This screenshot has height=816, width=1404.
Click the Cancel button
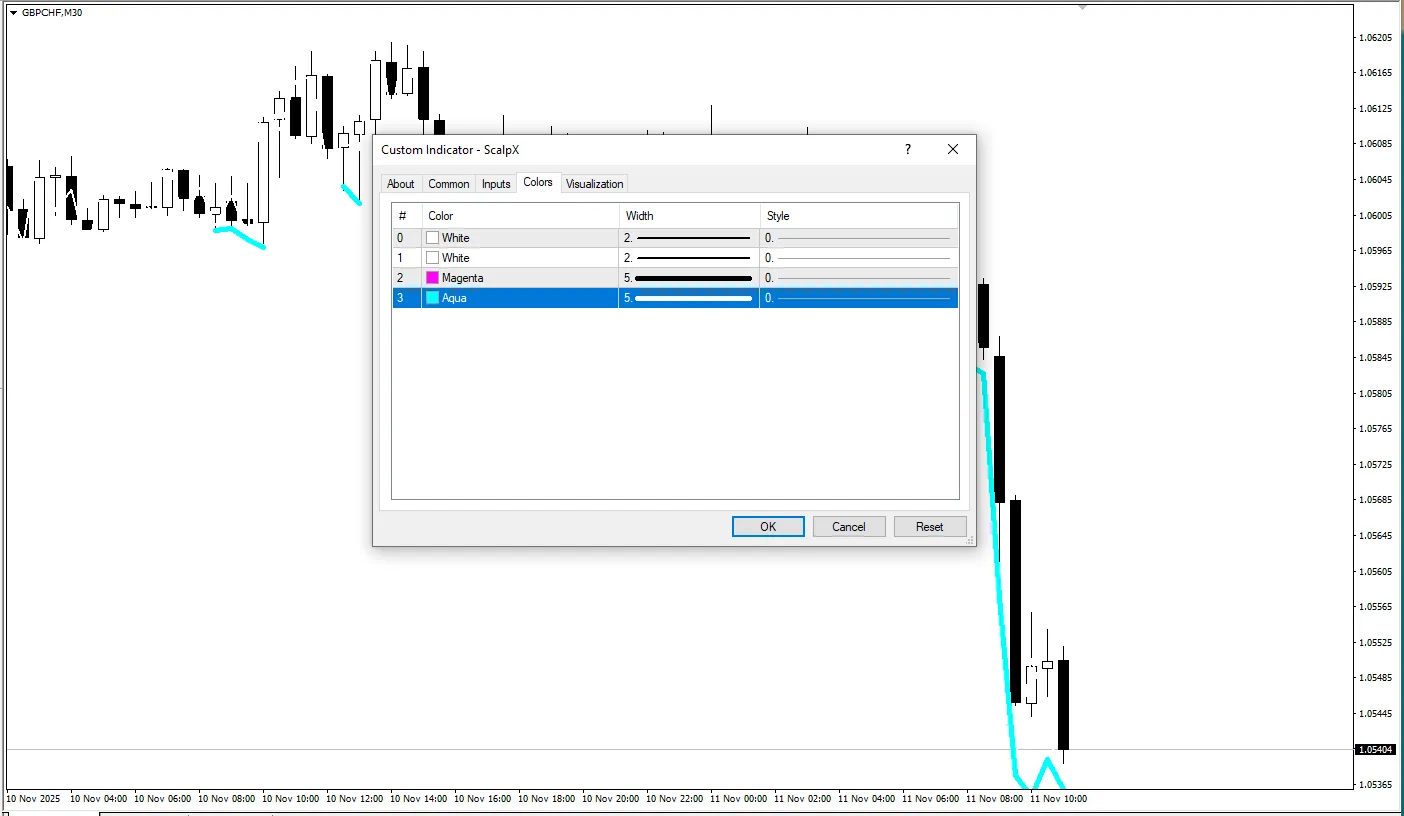click(849, 527)
